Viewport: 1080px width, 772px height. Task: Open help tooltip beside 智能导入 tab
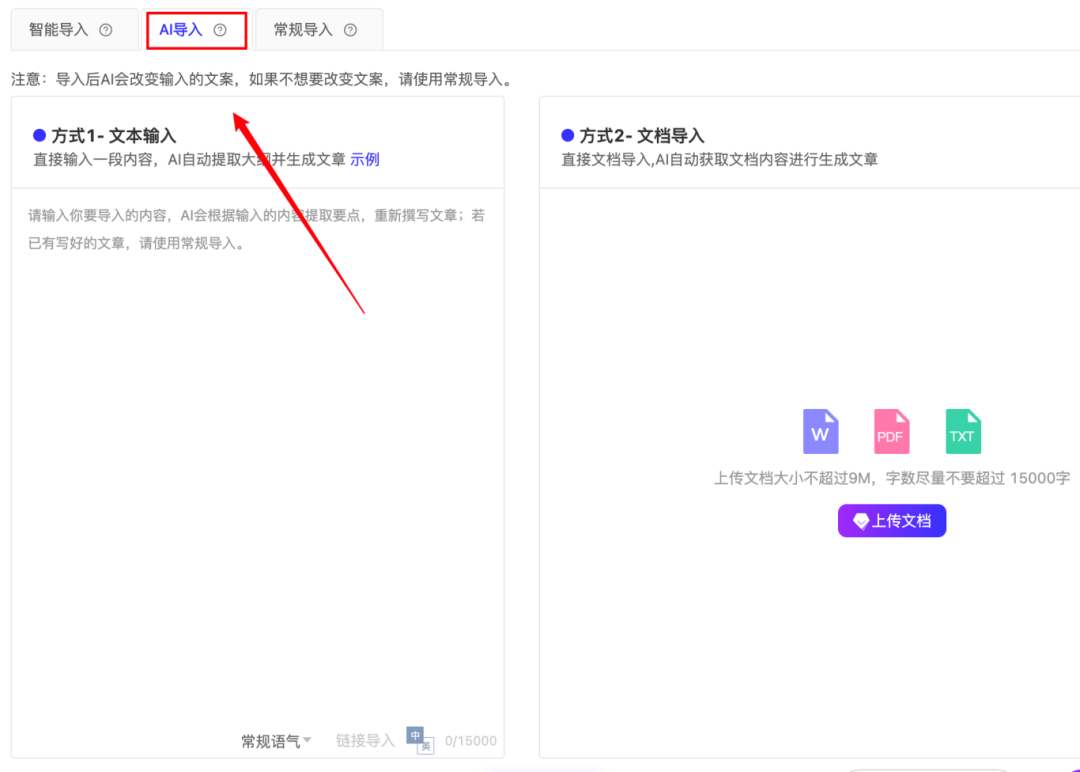[x=106, y=29]
